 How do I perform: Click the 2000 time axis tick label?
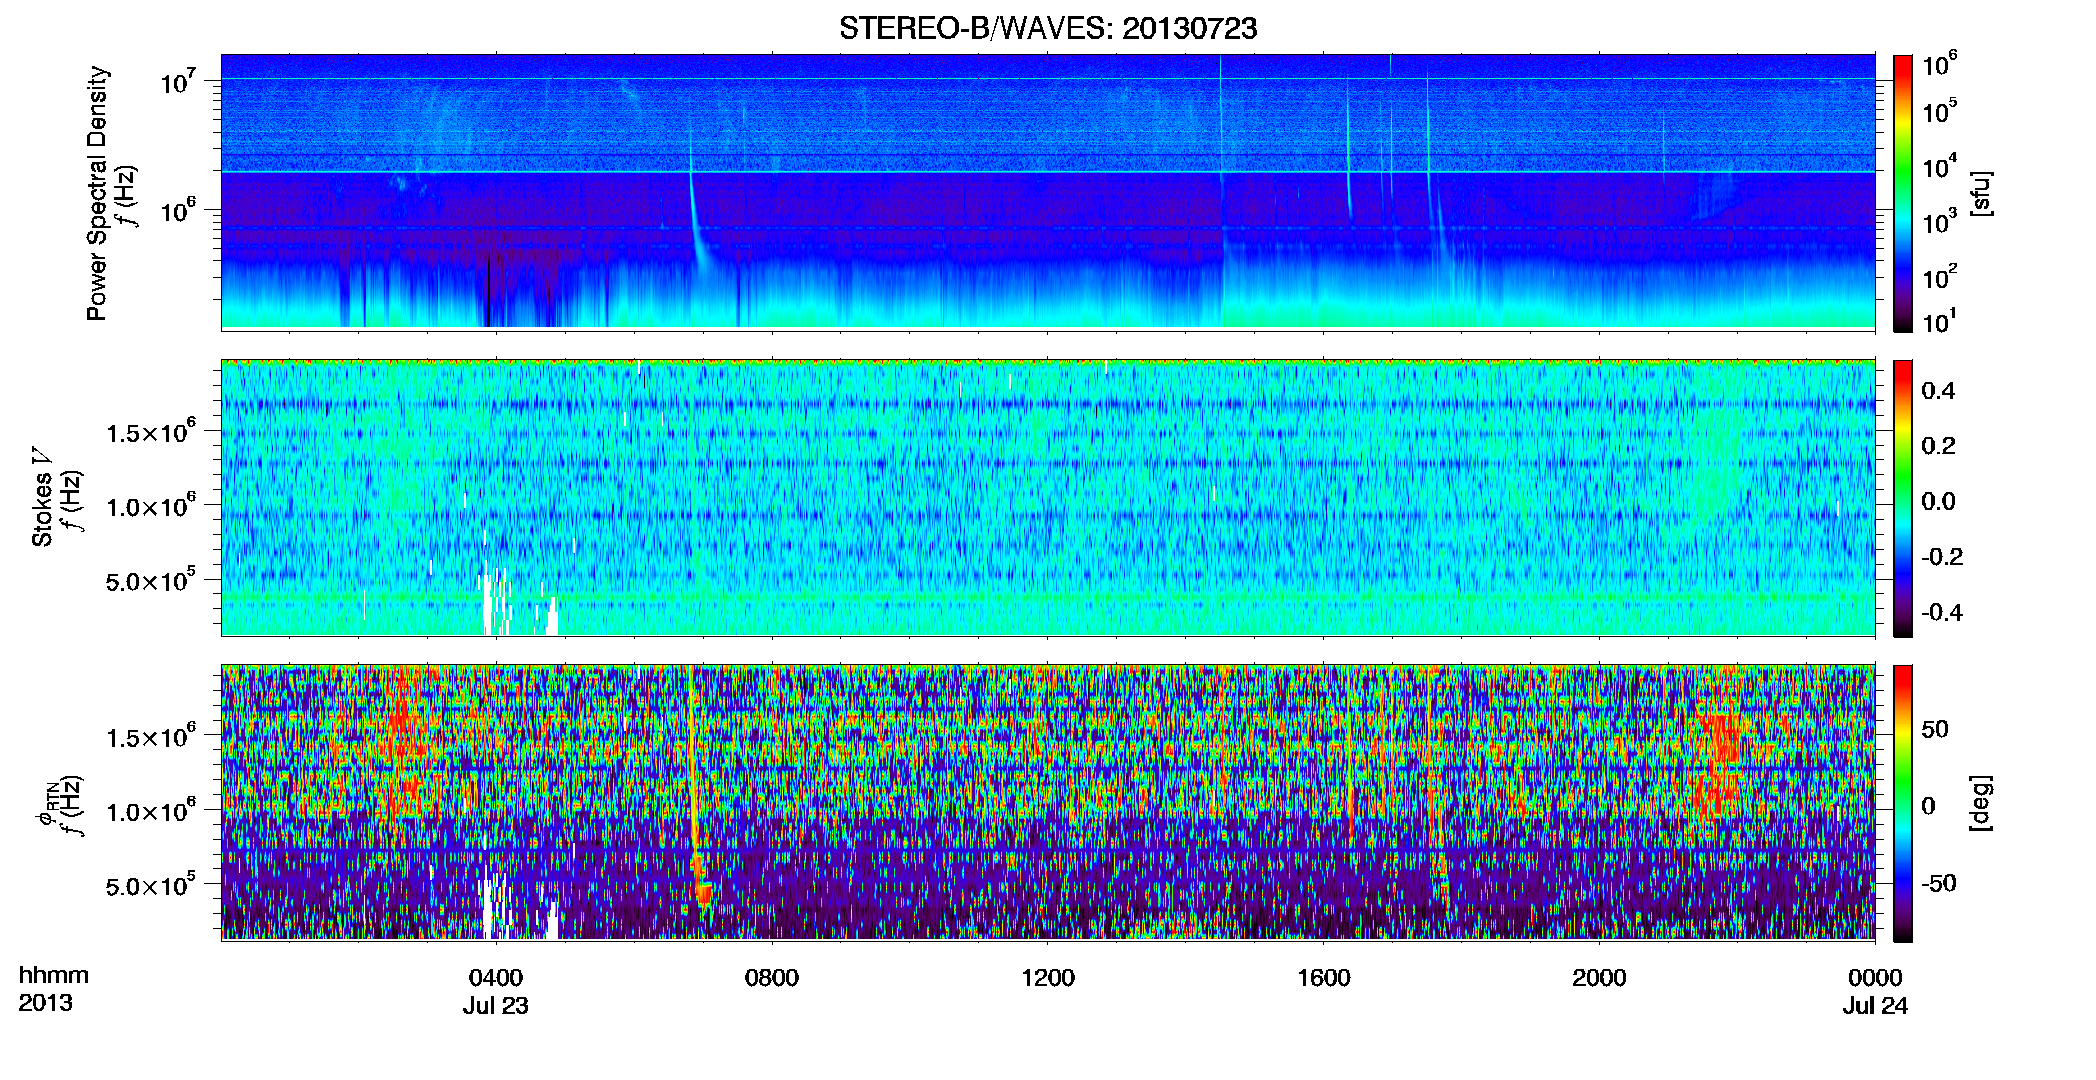[x=1599, y=978]
